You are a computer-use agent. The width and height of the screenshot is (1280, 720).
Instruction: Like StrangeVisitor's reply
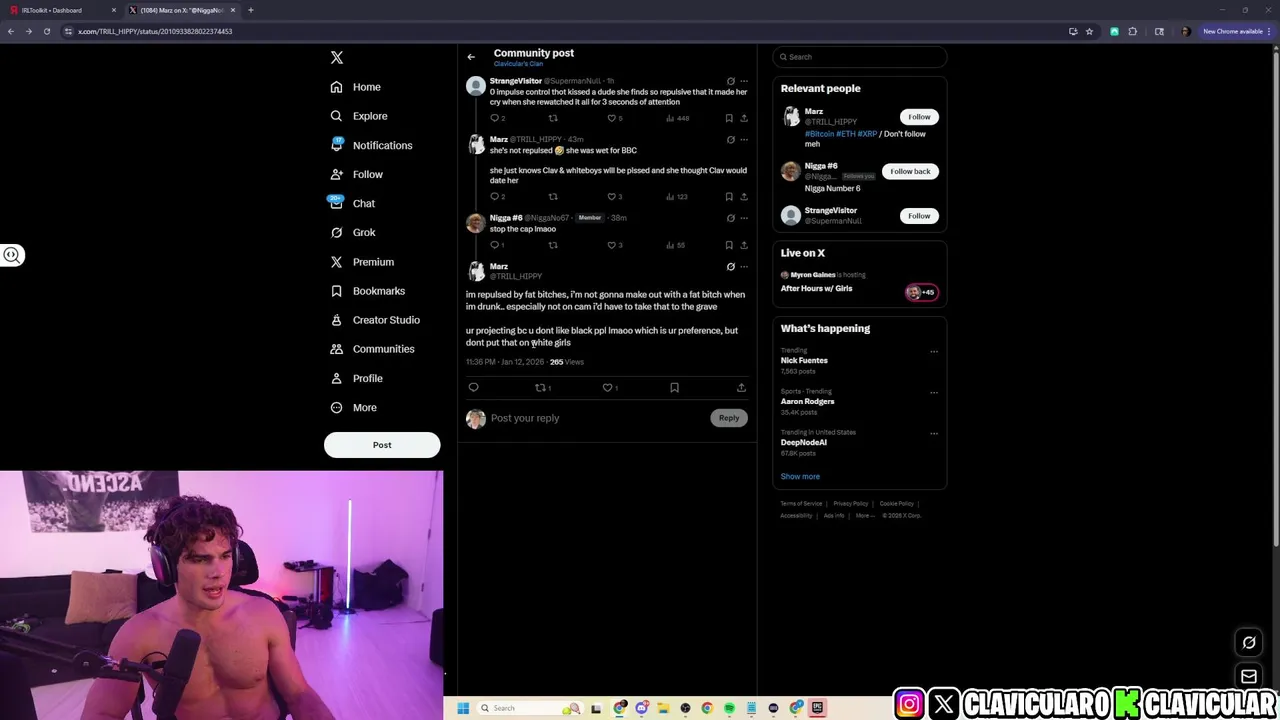tap(612, 118)
